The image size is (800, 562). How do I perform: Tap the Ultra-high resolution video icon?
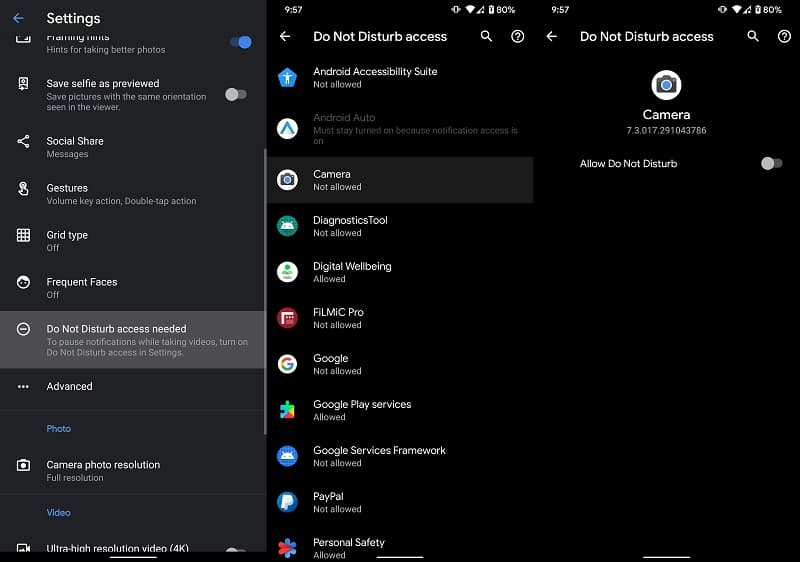(23, 548)
